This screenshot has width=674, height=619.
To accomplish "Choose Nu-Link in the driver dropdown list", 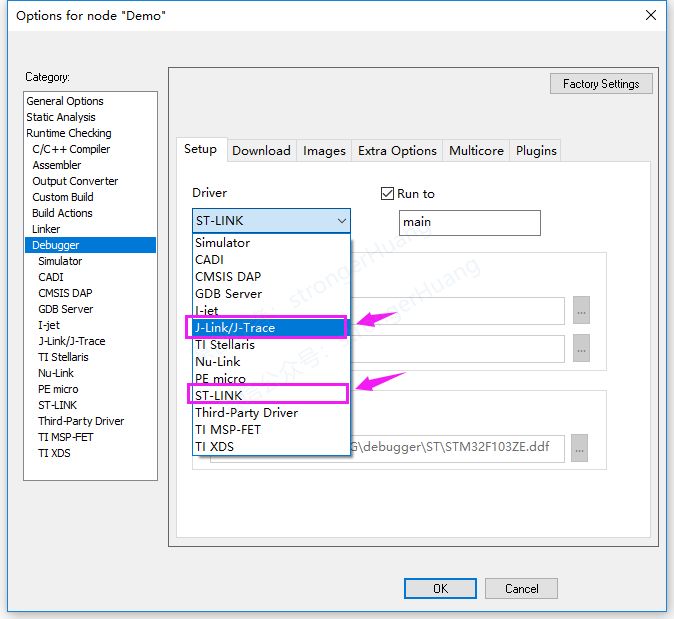I will [x=271, y=362].
